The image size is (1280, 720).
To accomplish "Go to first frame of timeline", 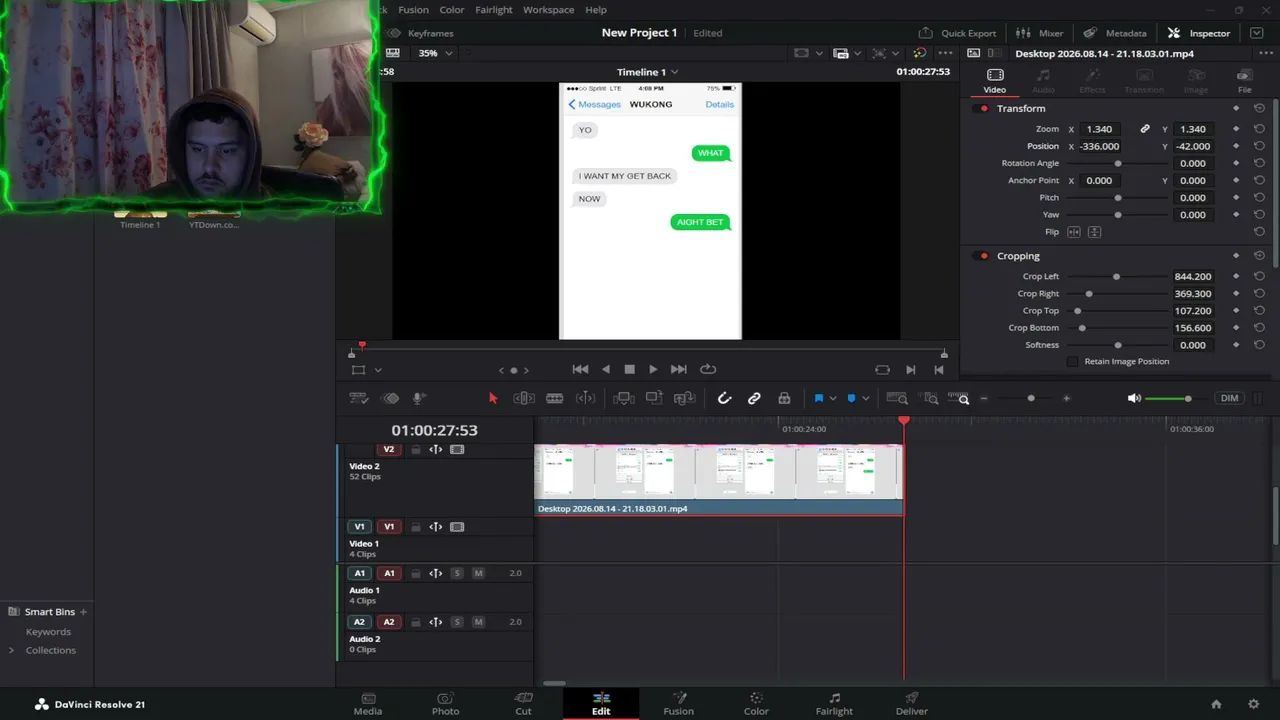I will tap(580, 369).
